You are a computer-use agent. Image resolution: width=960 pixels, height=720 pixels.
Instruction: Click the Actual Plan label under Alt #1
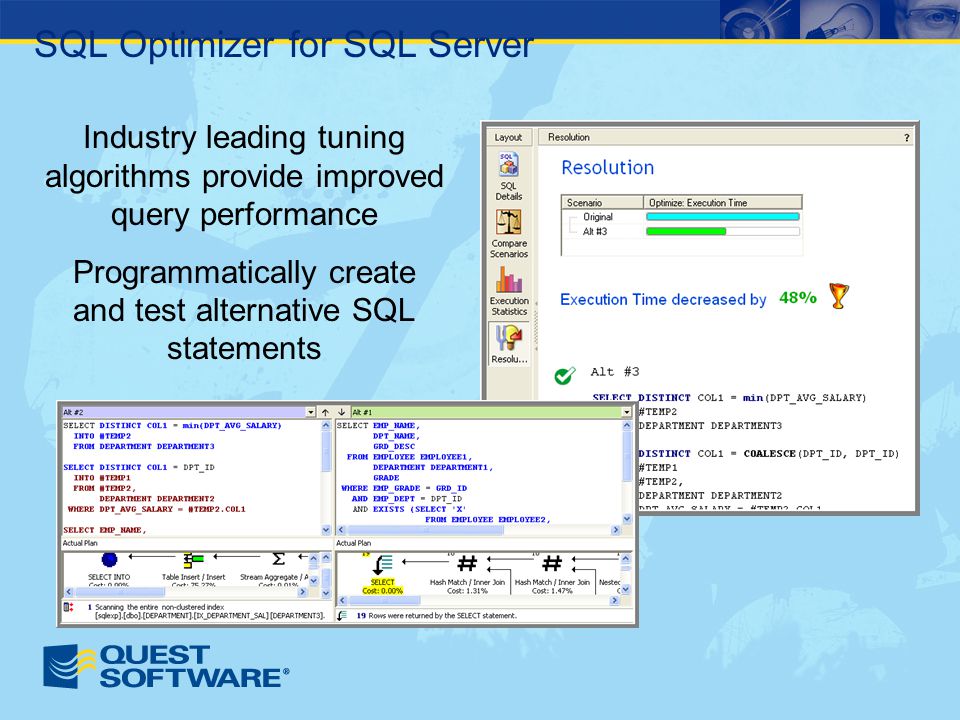[353, 543]
